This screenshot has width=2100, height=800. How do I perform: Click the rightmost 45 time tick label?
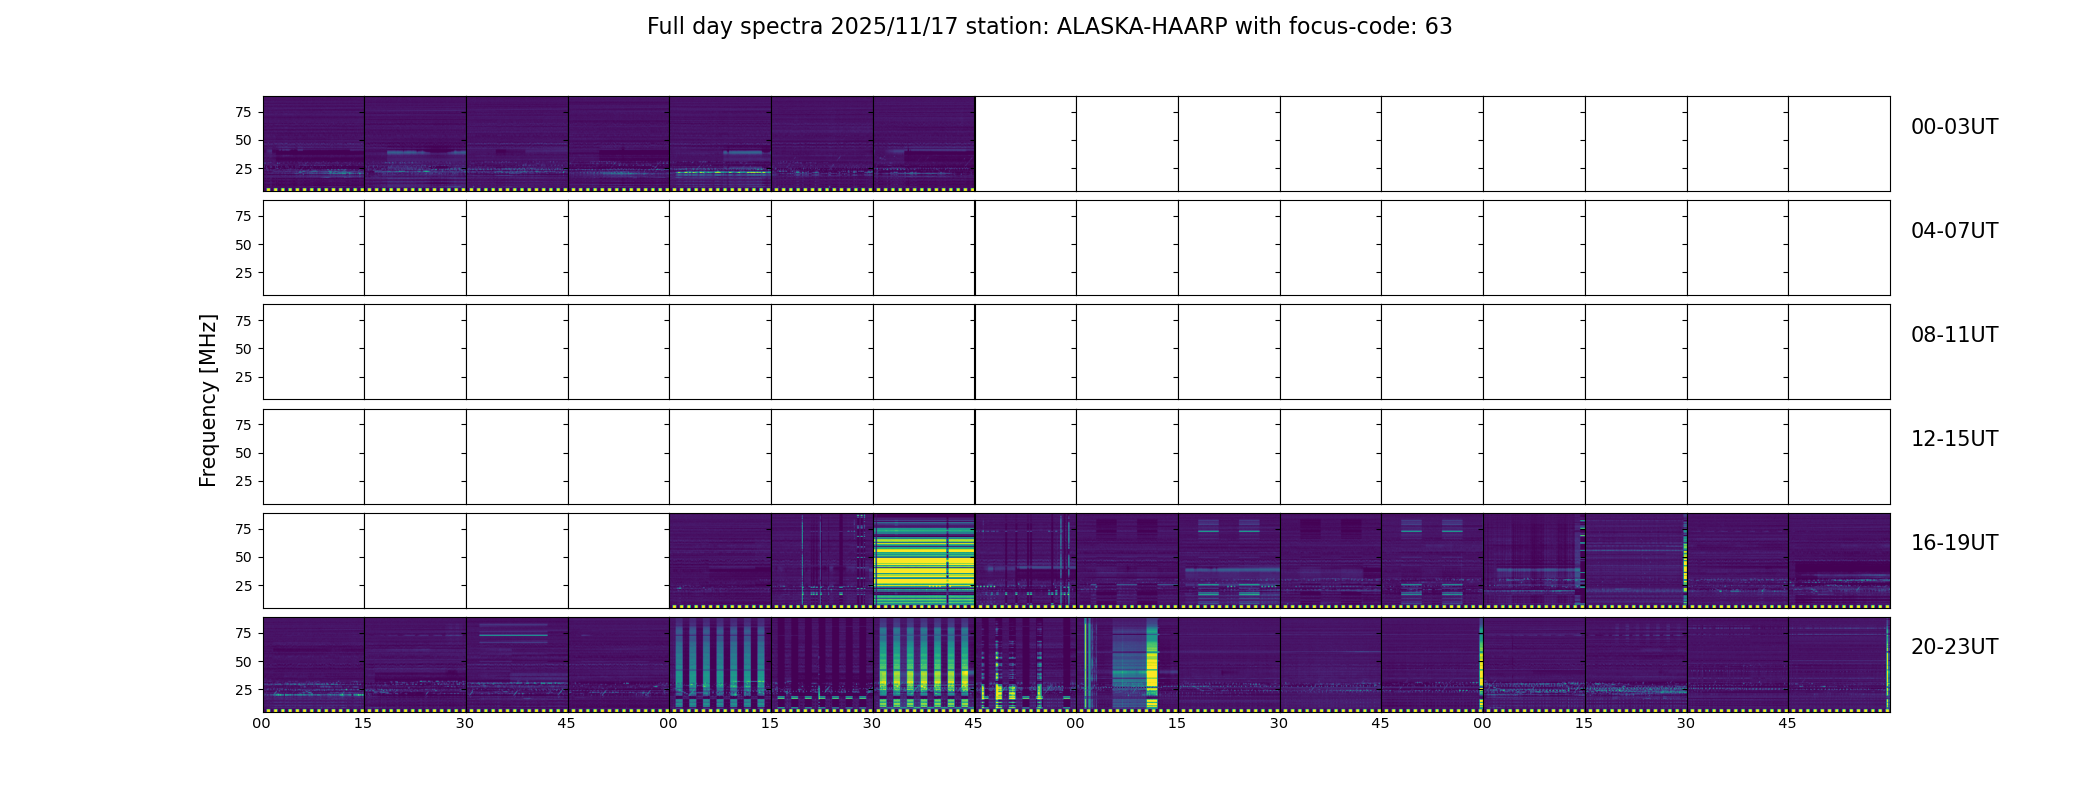[1787, 724]
